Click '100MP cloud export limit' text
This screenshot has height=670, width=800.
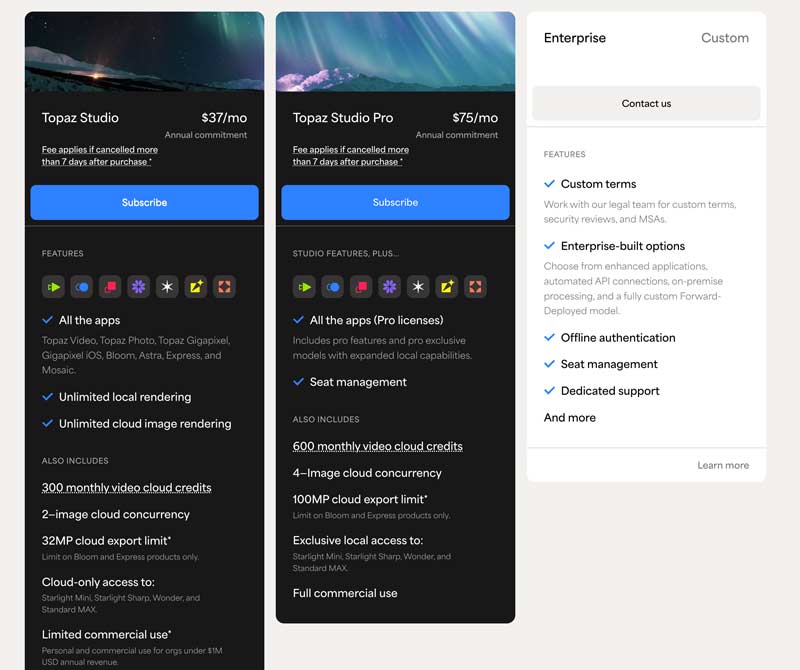point(360,500)
